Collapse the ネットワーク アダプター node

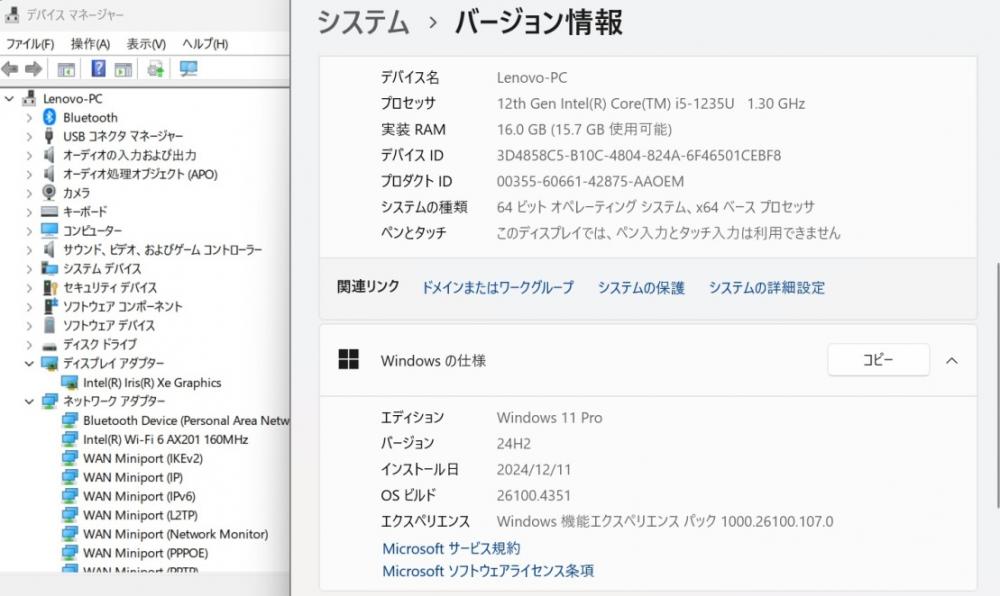pyautogui.click(x=29, y=402)
